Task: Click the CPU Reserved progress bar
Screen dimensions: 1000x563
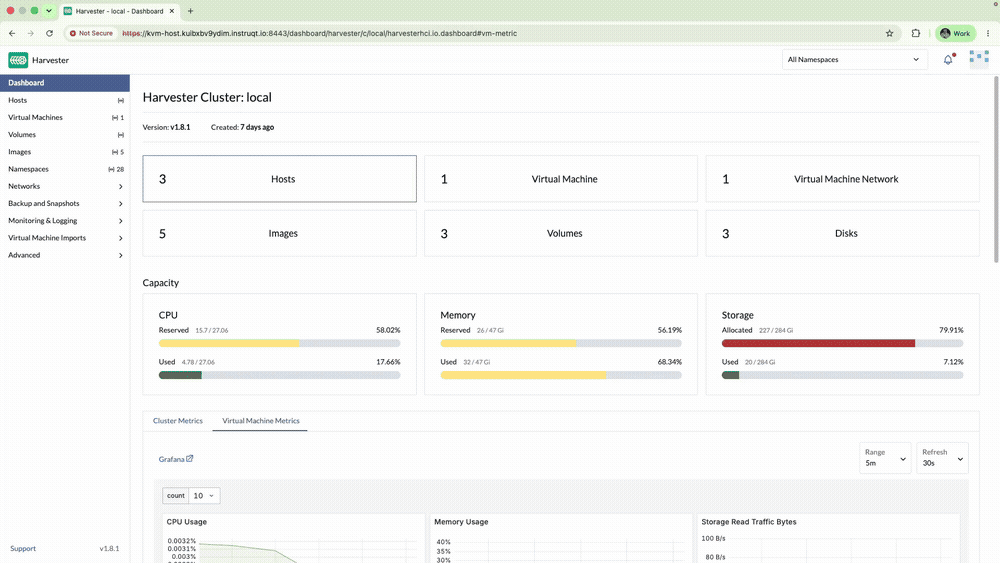Action: click(x=279, y=343)
